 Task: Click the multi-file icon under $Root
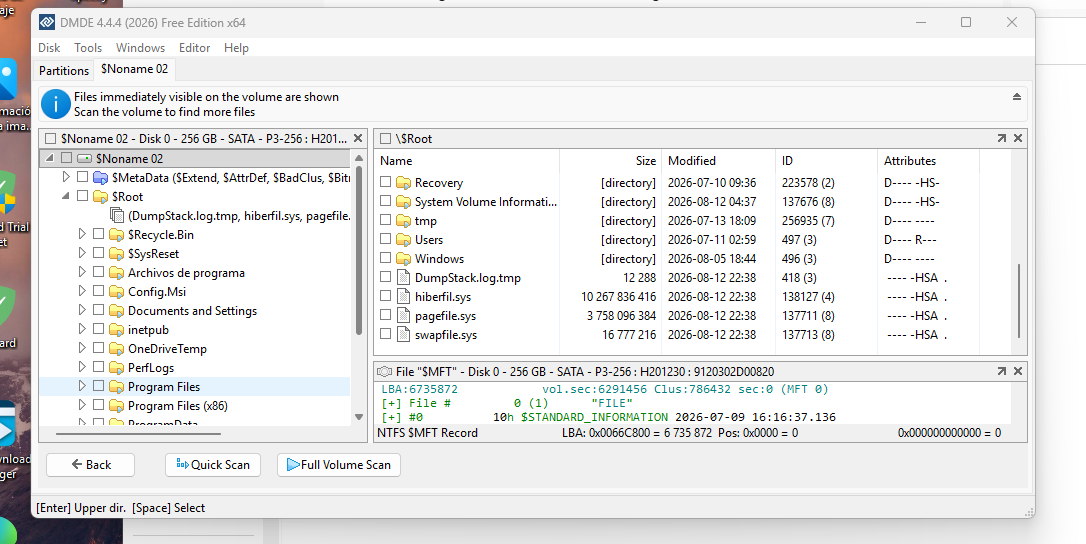(x=116, y=216)
